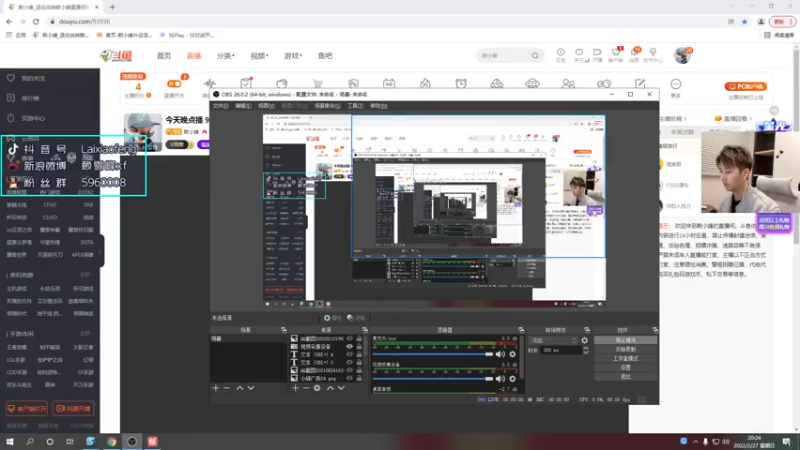Viewport: 800px width, 450px height.
Task: Open Chrome from the Windows taskbar
Action: (x=111, y=441)
